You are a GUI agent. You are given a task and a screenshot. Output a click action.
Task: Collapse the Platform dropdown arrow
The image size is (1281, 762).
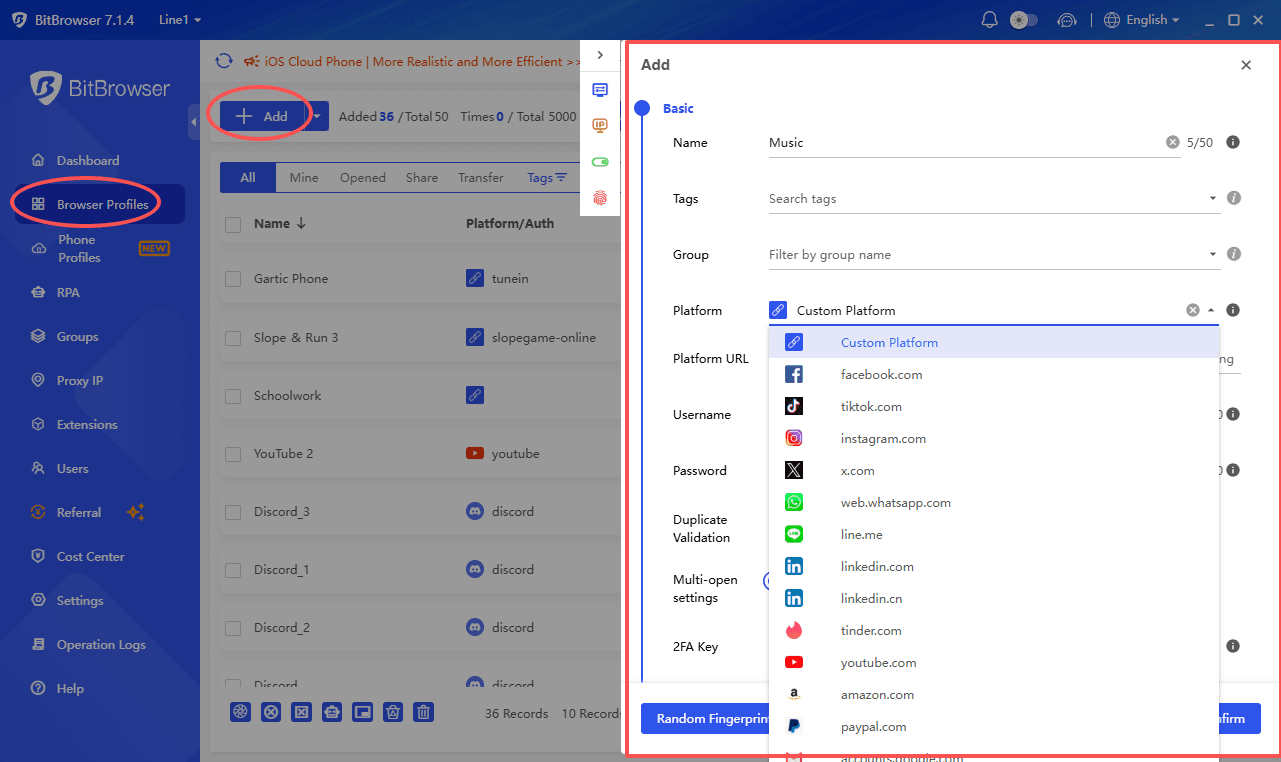coord(1211,310)
